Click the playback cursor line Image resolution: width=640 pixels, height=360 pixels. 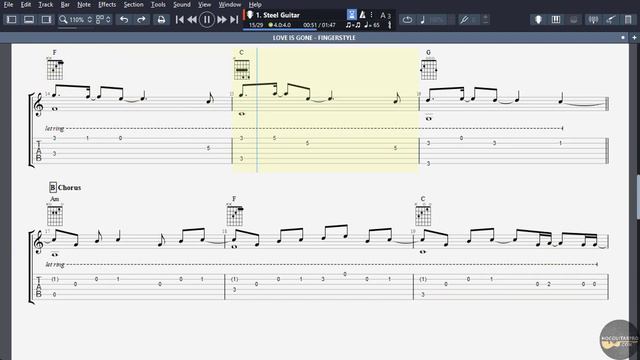(257, 110)
